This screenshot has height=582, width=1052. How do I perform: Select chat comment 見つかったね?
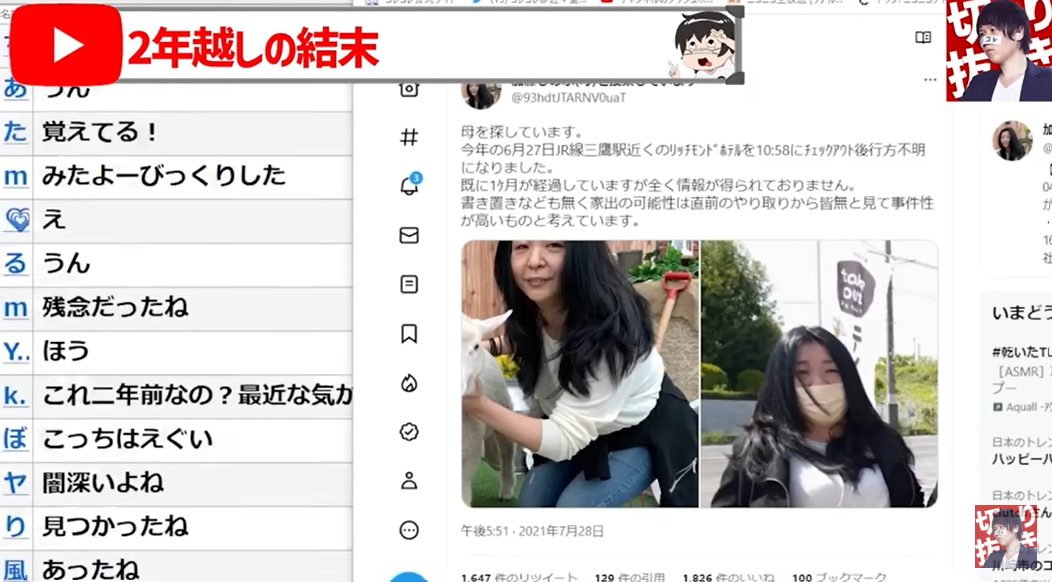(115, 527)
